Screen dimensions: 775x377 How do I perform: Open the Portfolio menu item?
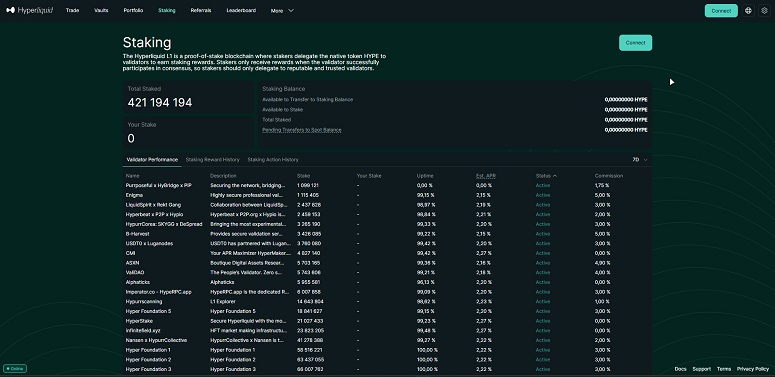(133, 10)
